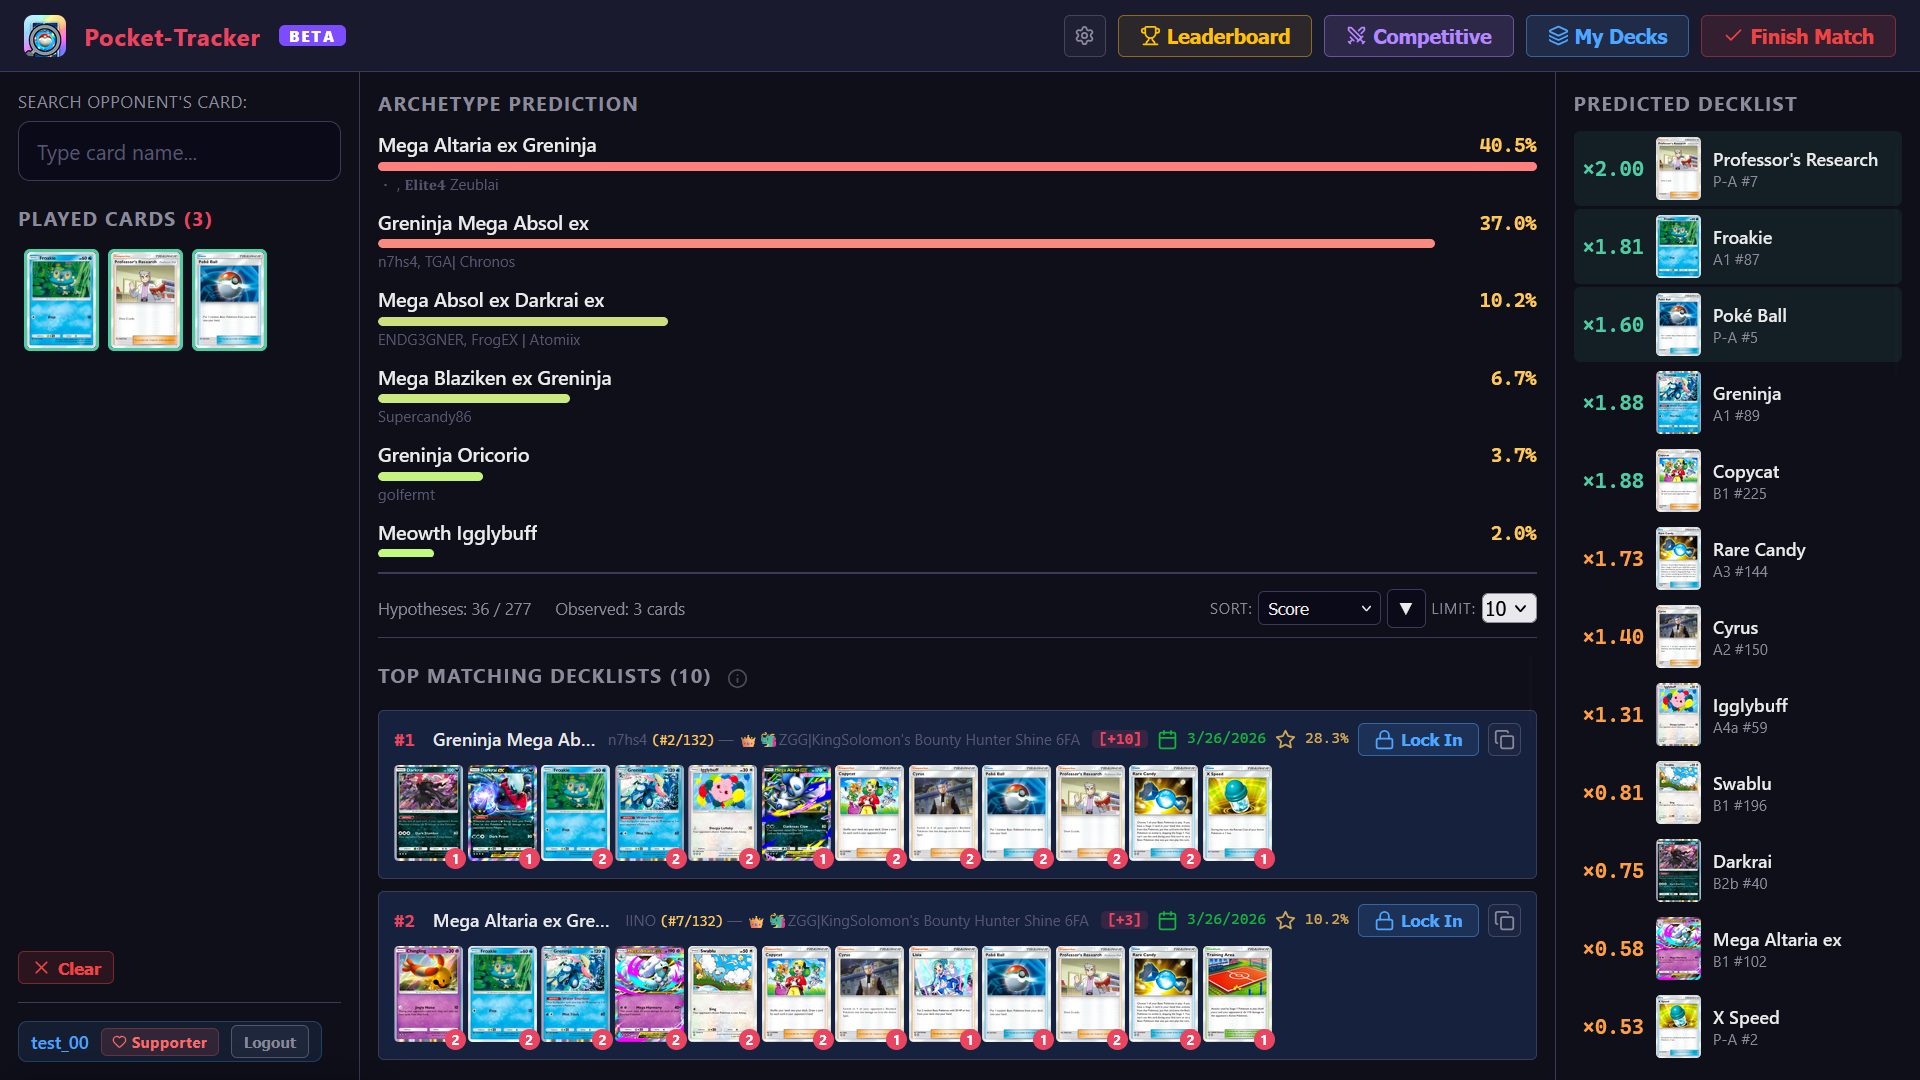Click the Igglybuff card in decklist #1

pos(723,813)
